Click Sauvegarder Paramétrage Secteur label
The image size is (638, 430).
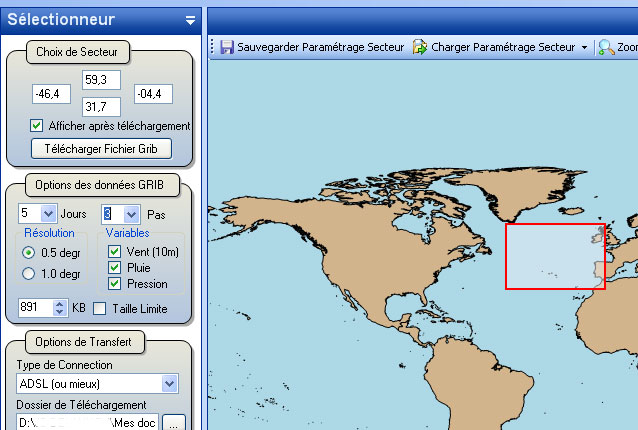coord(321,47)
